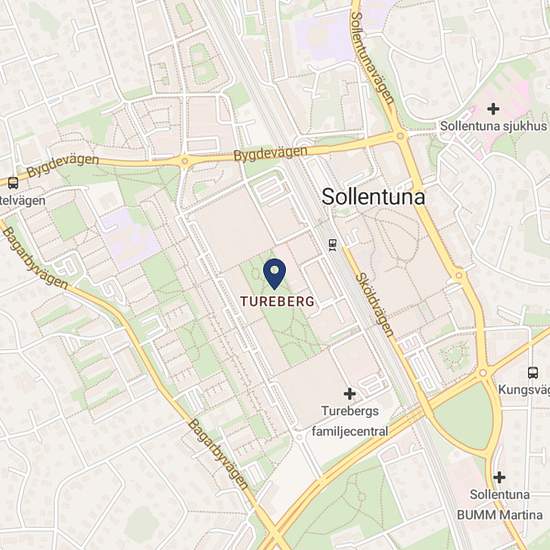Screen dimensions: 550x550
Task: Click the blue Tureberg location pin
Action: coord(274,274)
